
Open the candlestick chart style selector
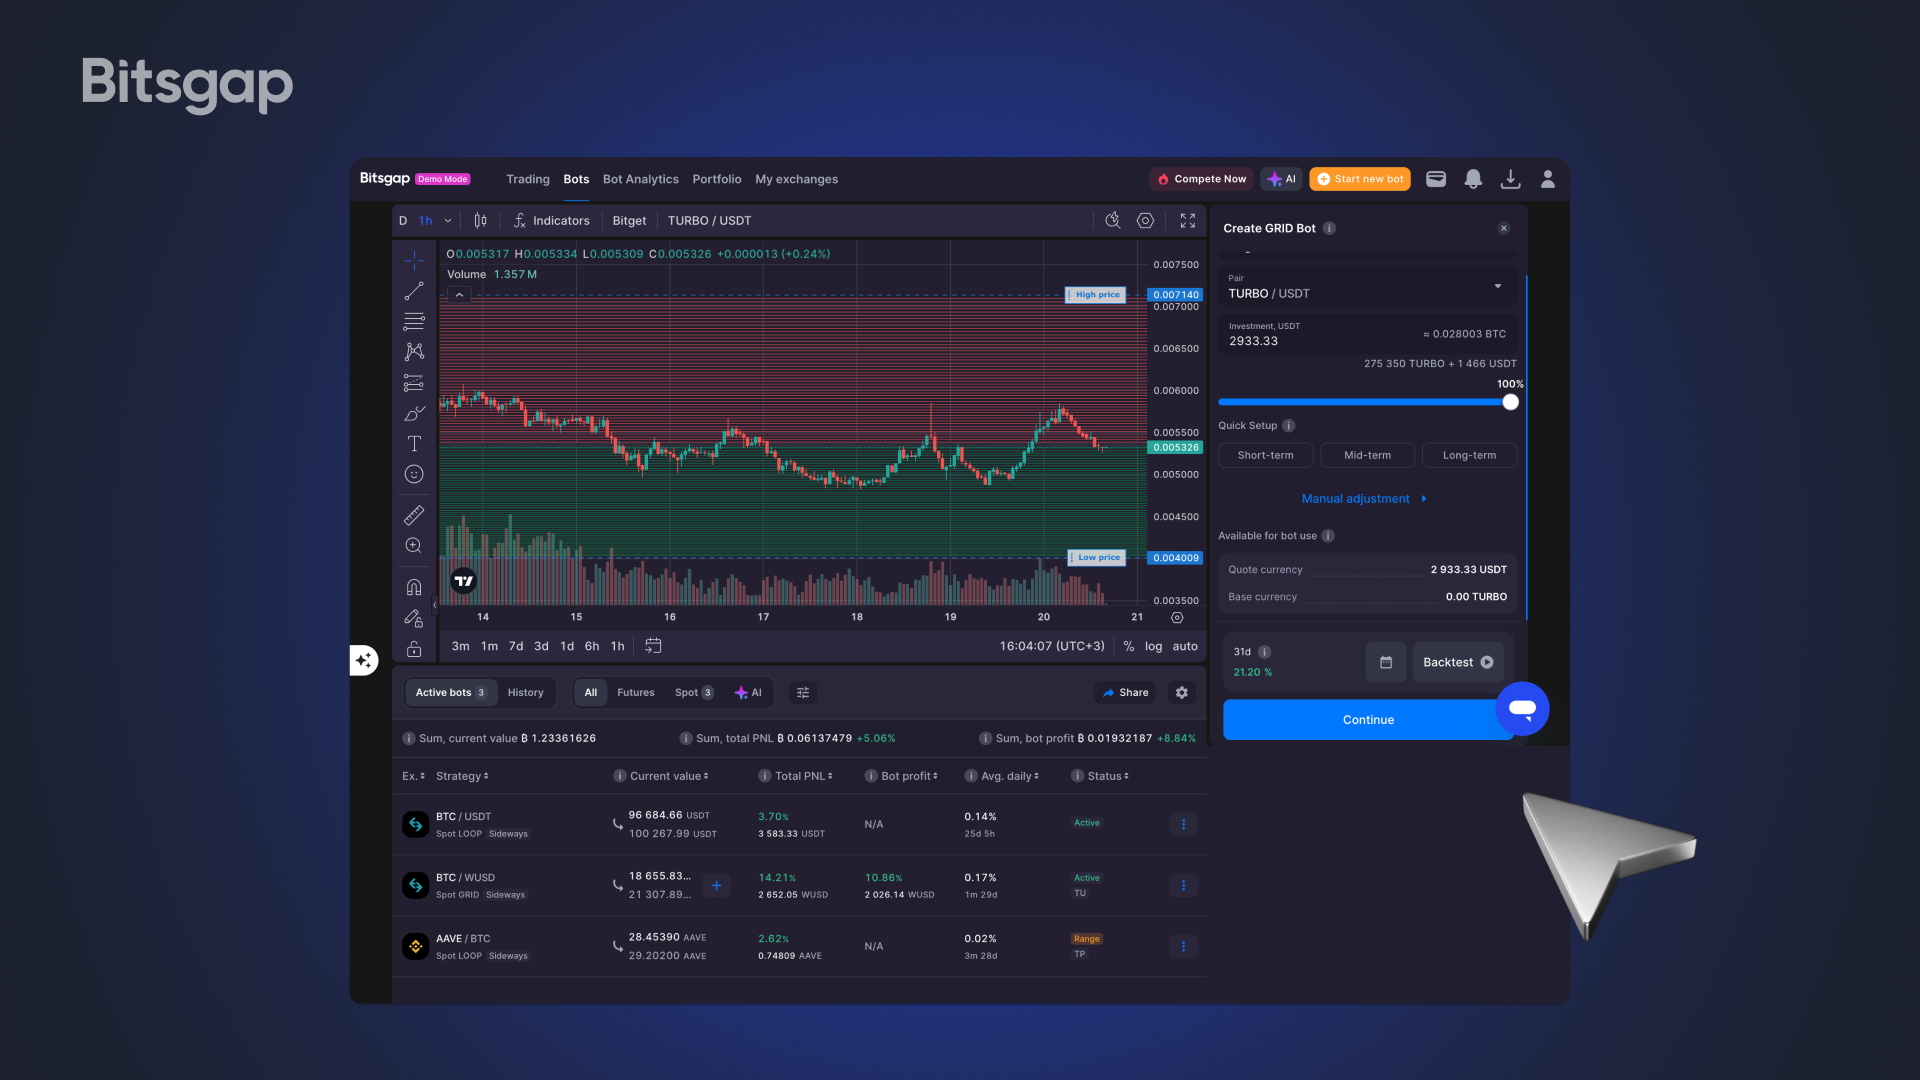tap(481, 221)
